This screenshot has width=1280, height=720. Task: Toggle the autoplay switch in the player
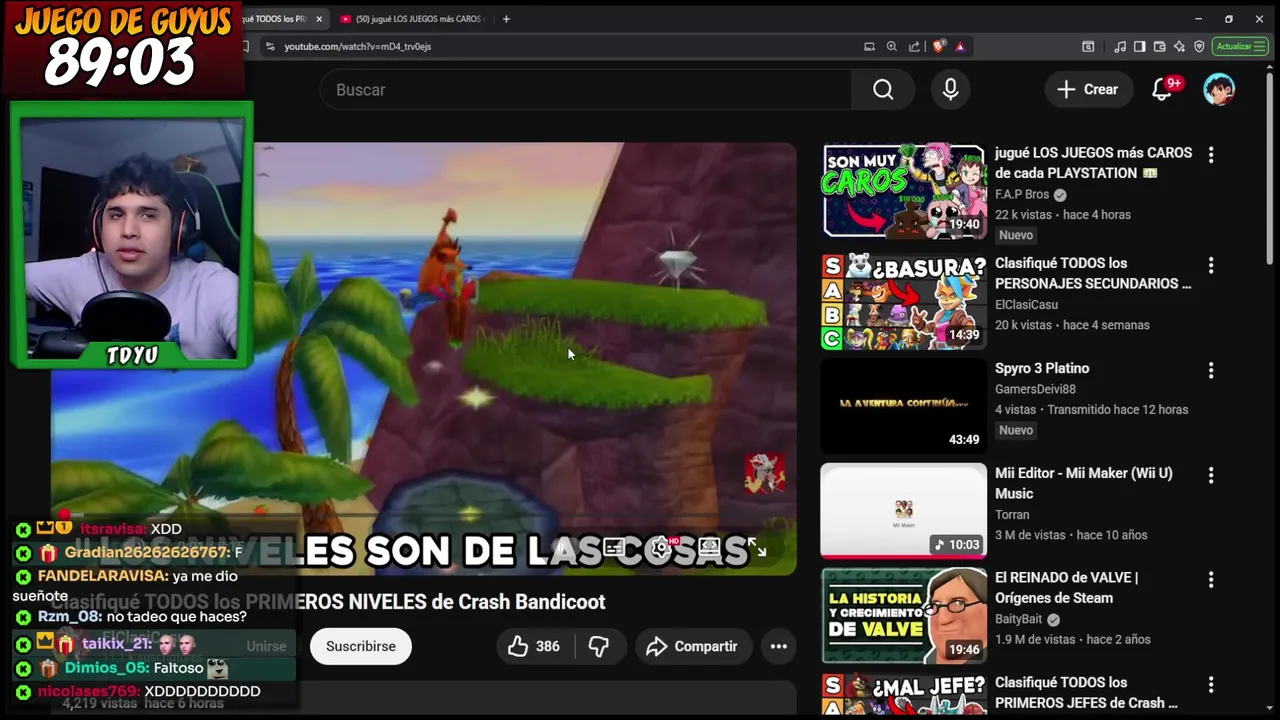tap(566, 548)
